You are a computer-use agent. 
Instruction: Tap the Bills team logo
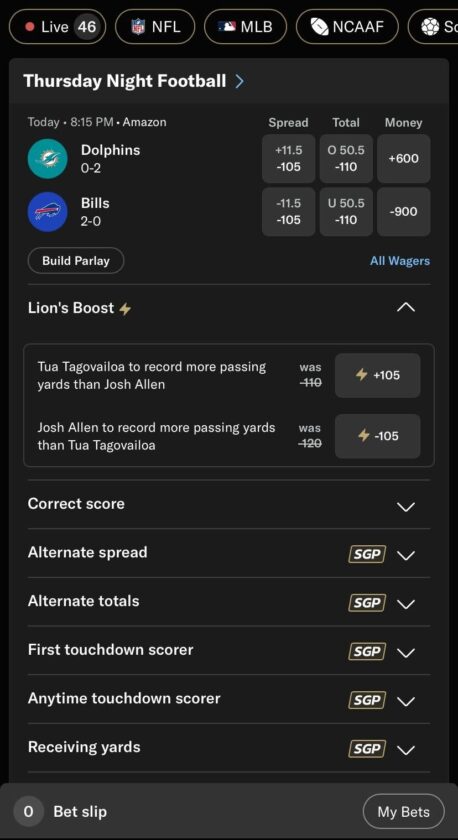pos(48,212)
